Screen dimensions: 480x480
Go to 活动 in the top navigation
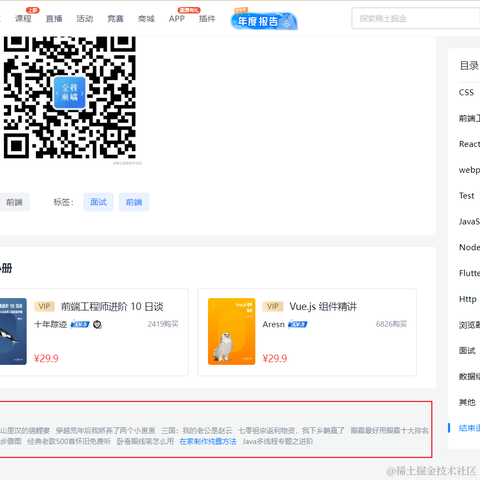point(85,19)
